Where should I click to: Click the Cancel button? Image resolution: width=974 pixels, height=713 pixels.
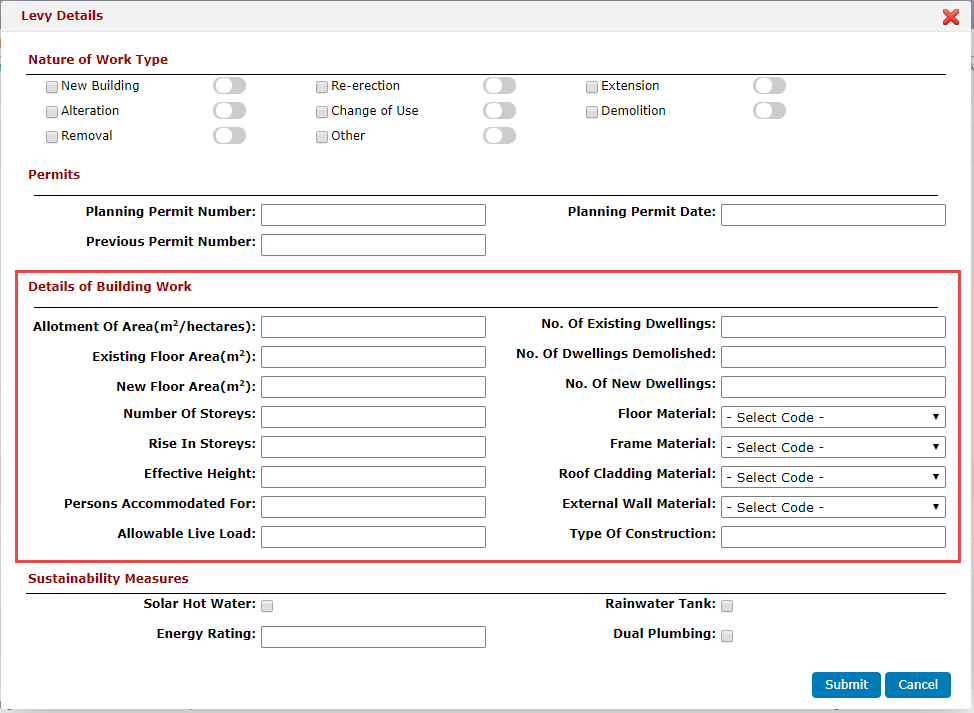[917, 685]
